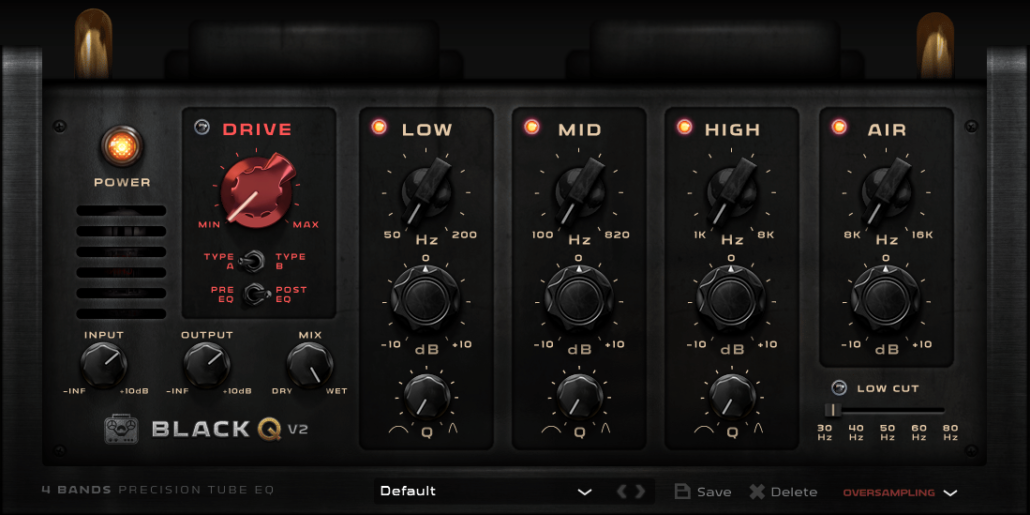Toggle the orange Power button
Image resolution: width=1030 pixels, height=515 pixels.
pos(121,147)
